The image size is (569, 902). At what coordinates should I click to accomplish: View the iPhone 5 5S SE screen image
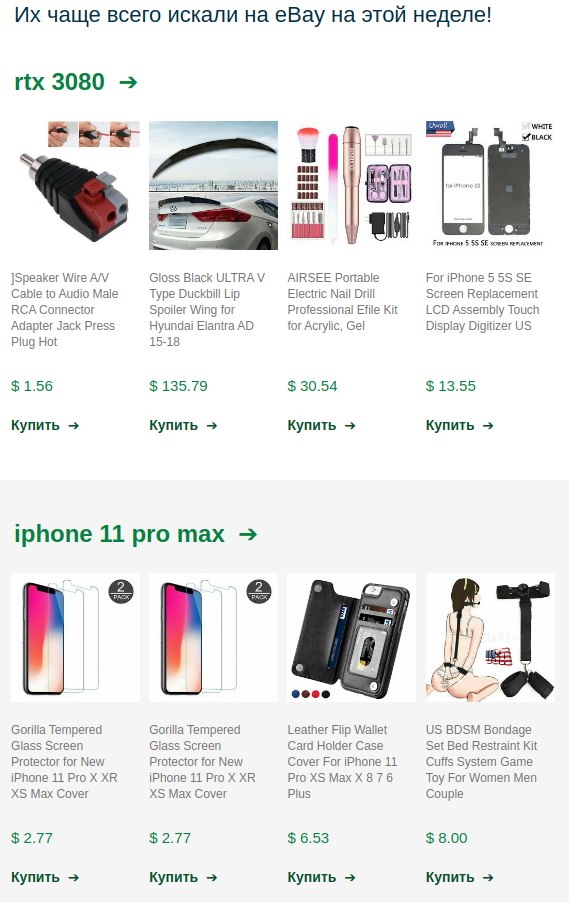(490, 185)
